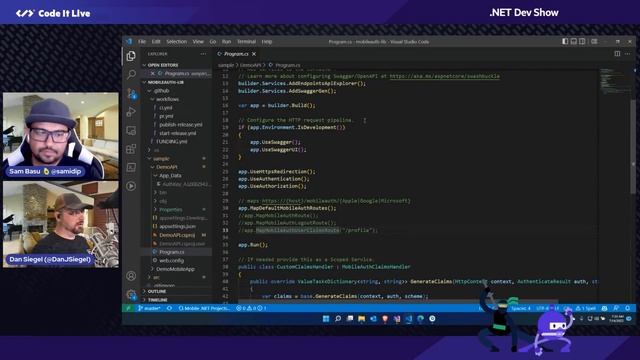Click the errors and warnings count in the status bar
Viewport: 640px width, 360px height.
pyautogui.click(x=251, y=308)
